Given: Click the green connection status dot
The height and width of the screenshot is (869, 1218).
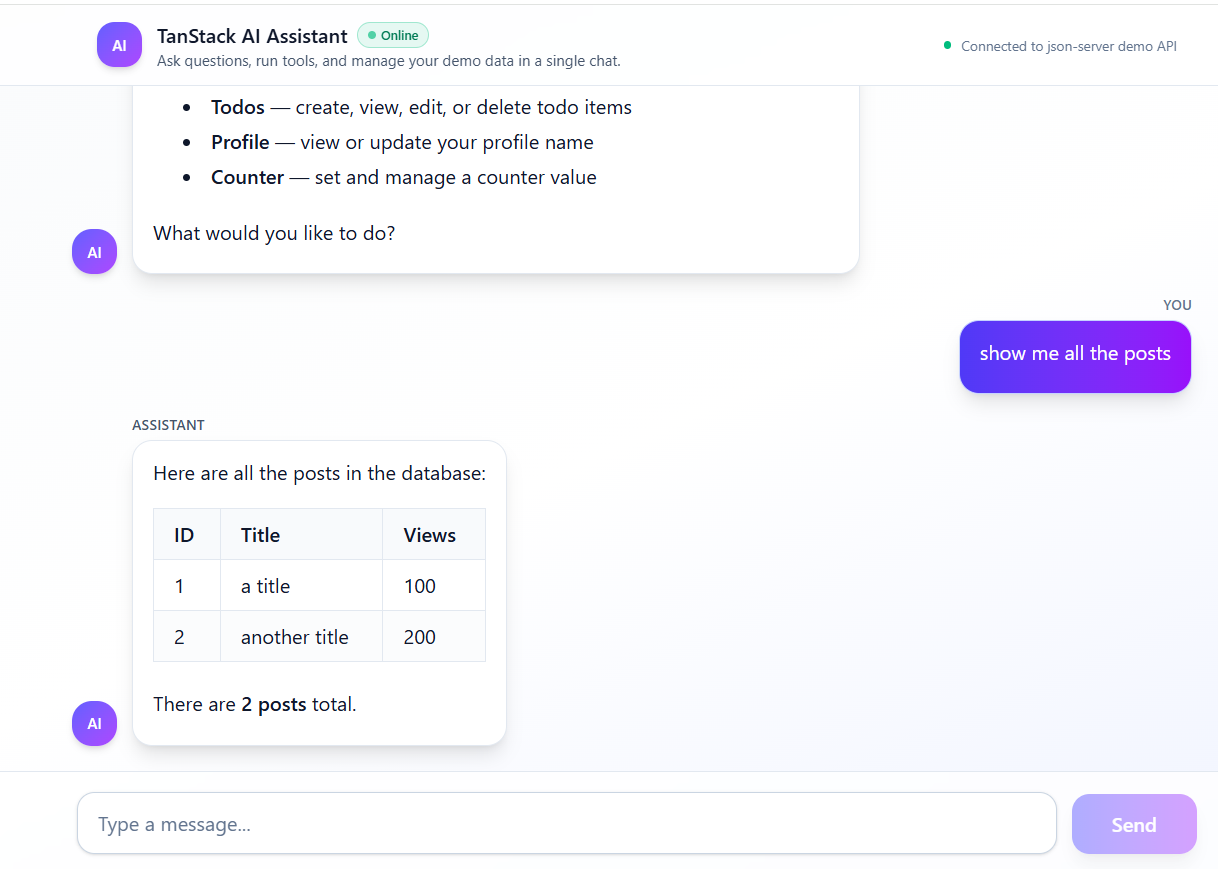Looking at the screenshot, I should [x=948, y=45].
